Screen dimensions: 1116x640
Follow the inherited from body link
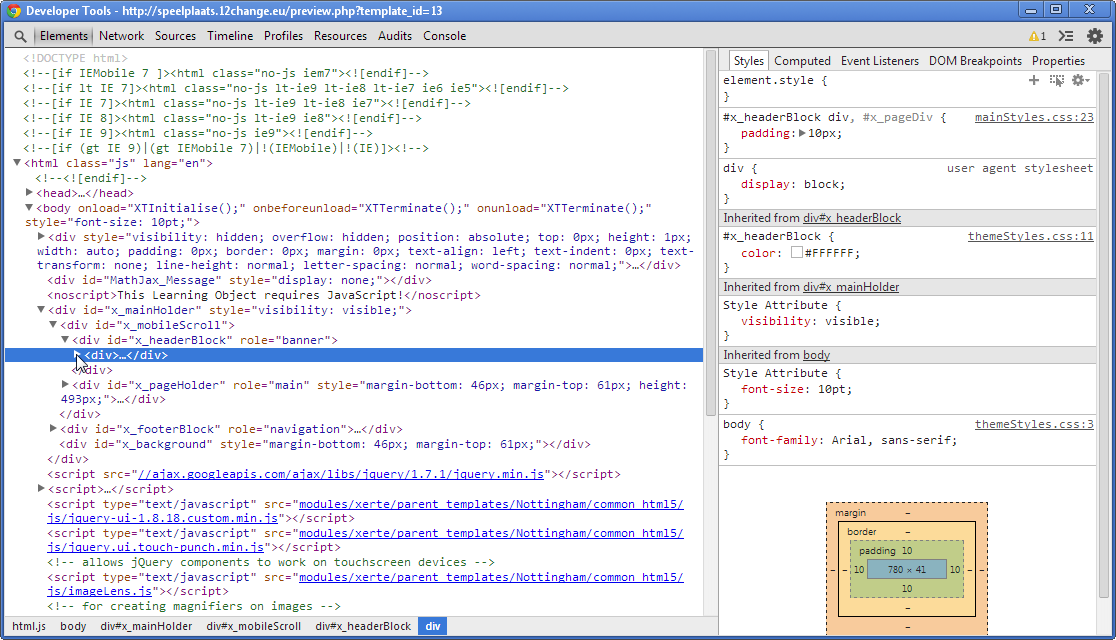(x=816, y=355)
